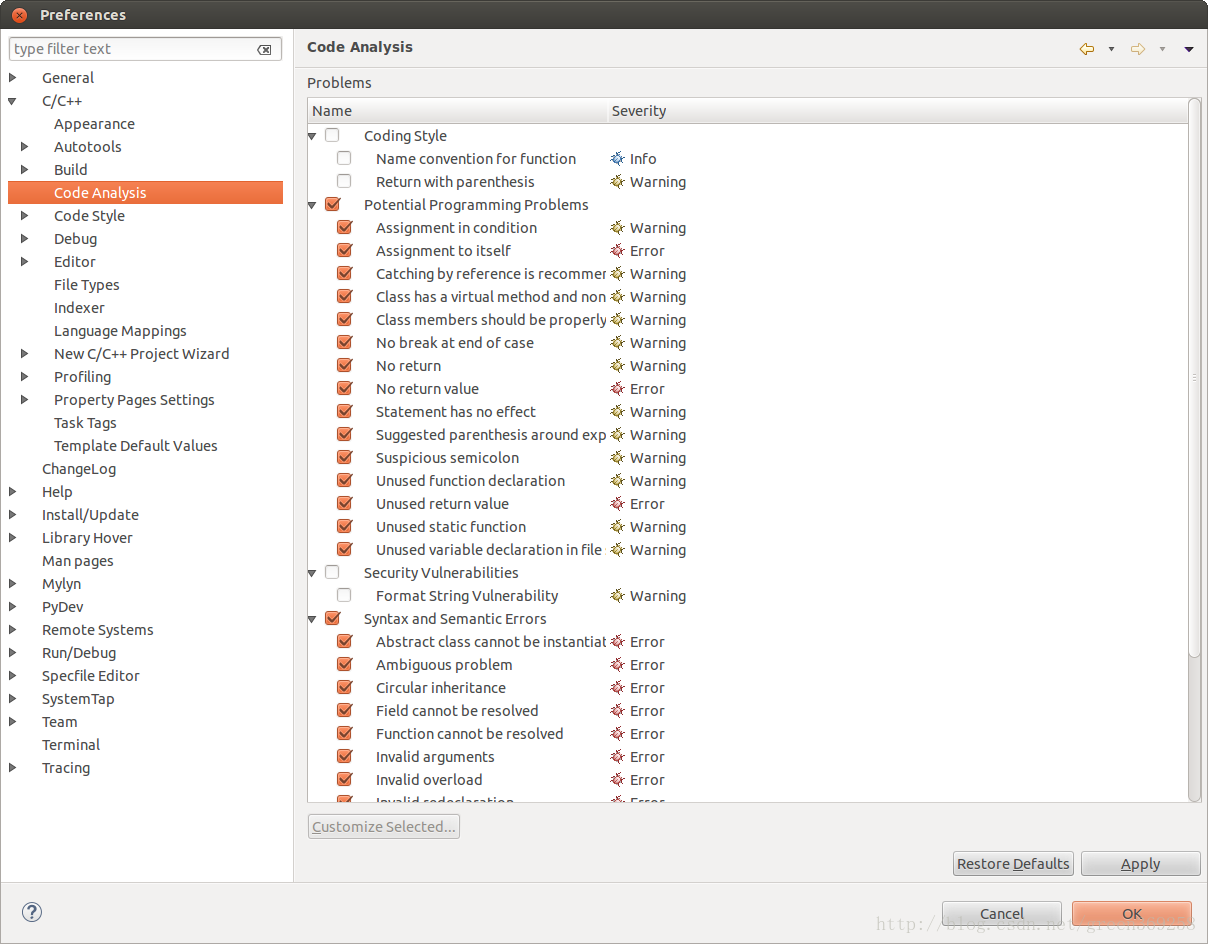The height and width of the screenshot is (944, 1208).
Task: Select Indexer preferences page
Action: pyautogui.click(x=79, y=308)
